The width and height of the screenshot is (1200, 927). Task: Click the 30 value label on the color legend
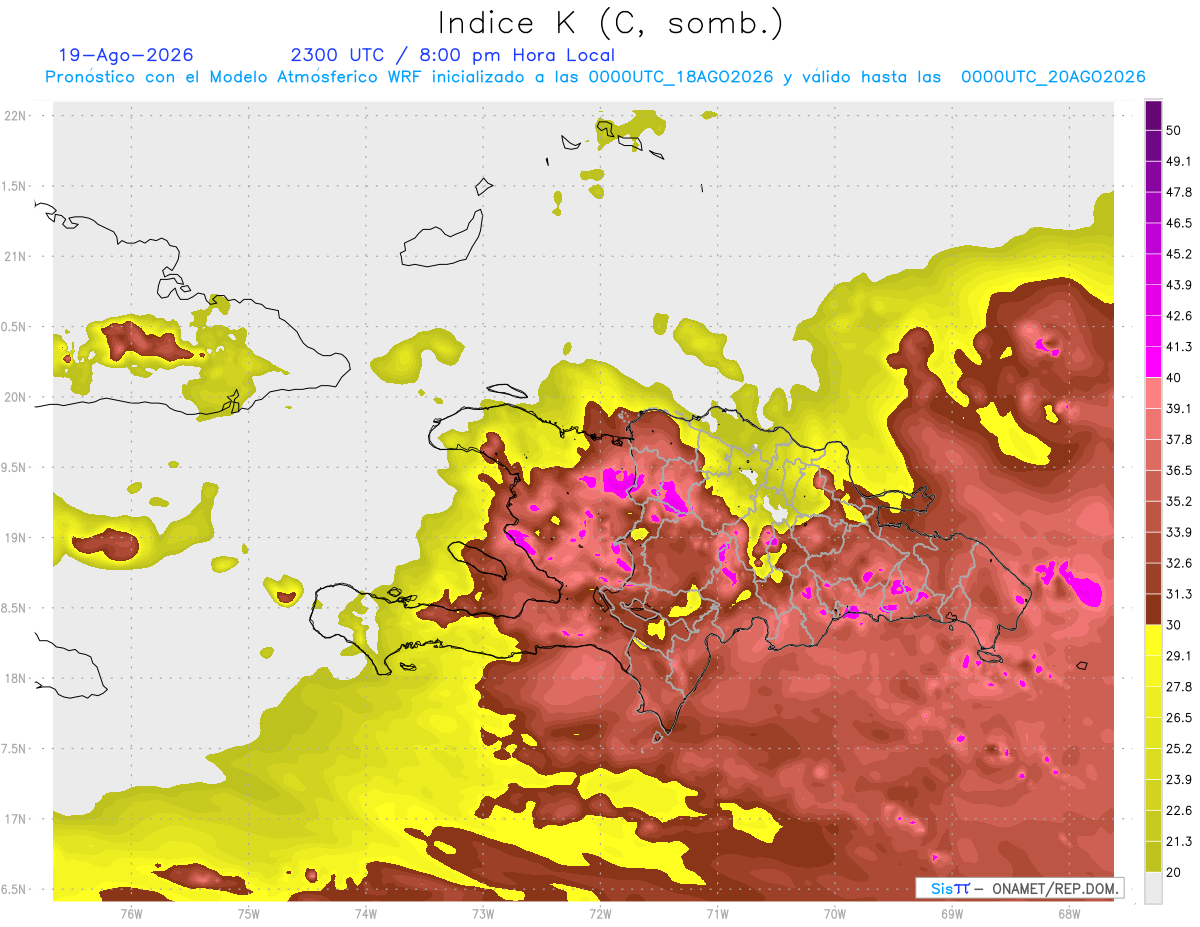(x=1174, y=625)
